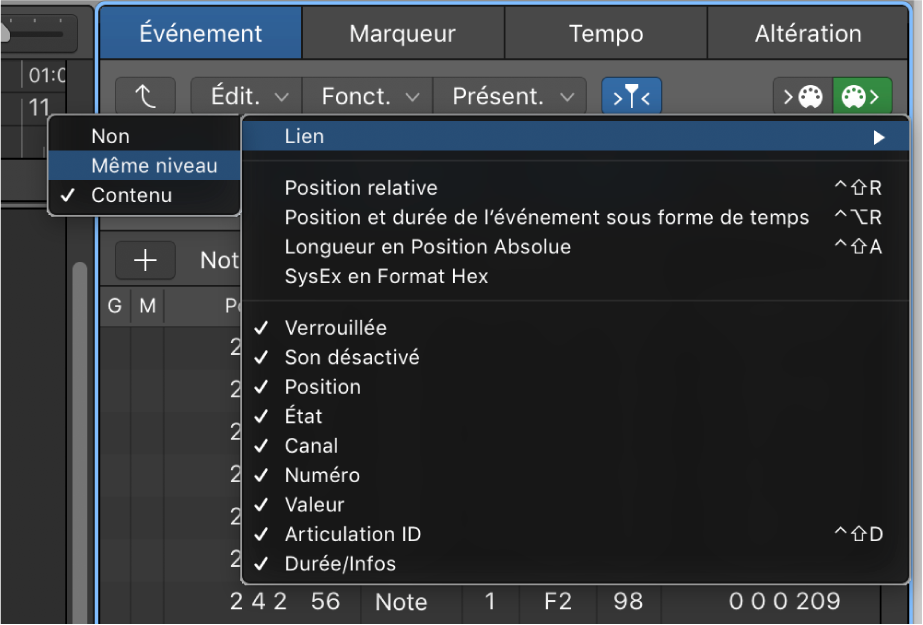The width and height of the screenshot is (923, 625).
Task: Click the green MIDI Out icon
Action: coord(861,96)
